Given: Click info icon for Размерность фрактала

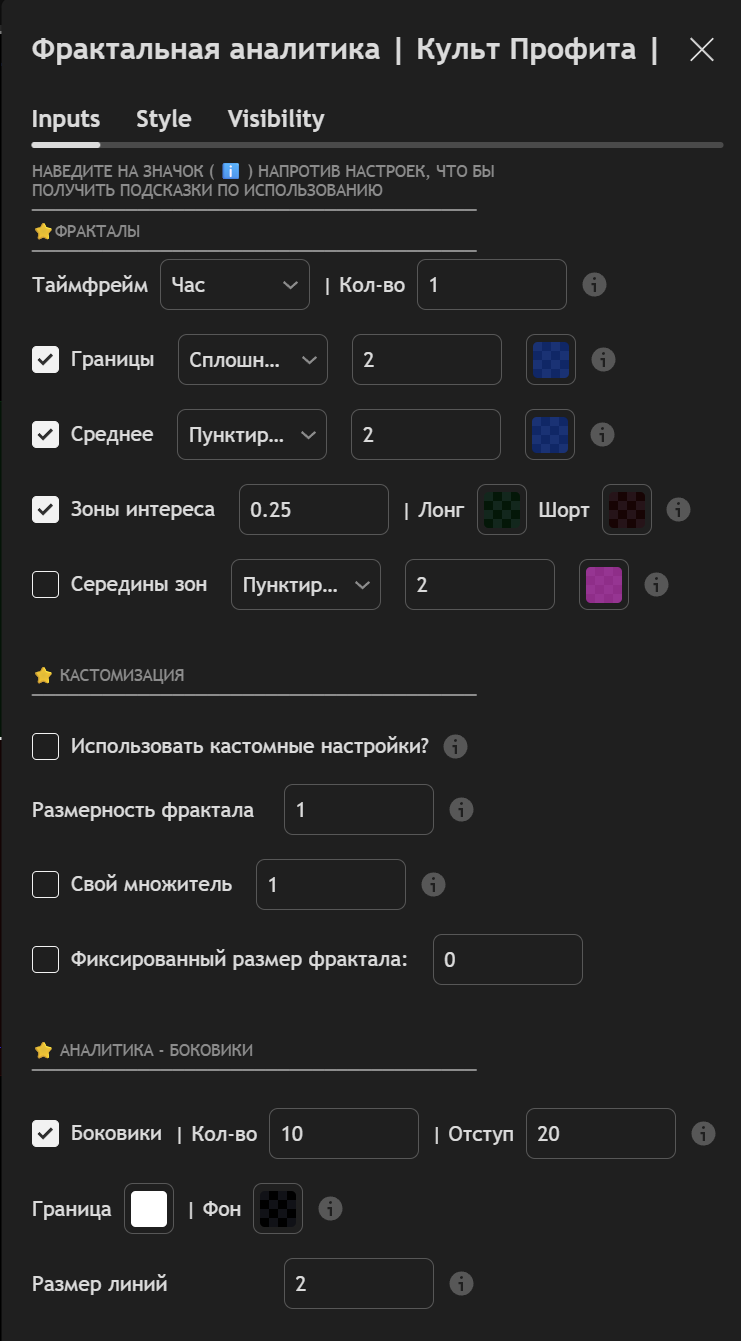Looking at the screenshot, I should [461, 809].
